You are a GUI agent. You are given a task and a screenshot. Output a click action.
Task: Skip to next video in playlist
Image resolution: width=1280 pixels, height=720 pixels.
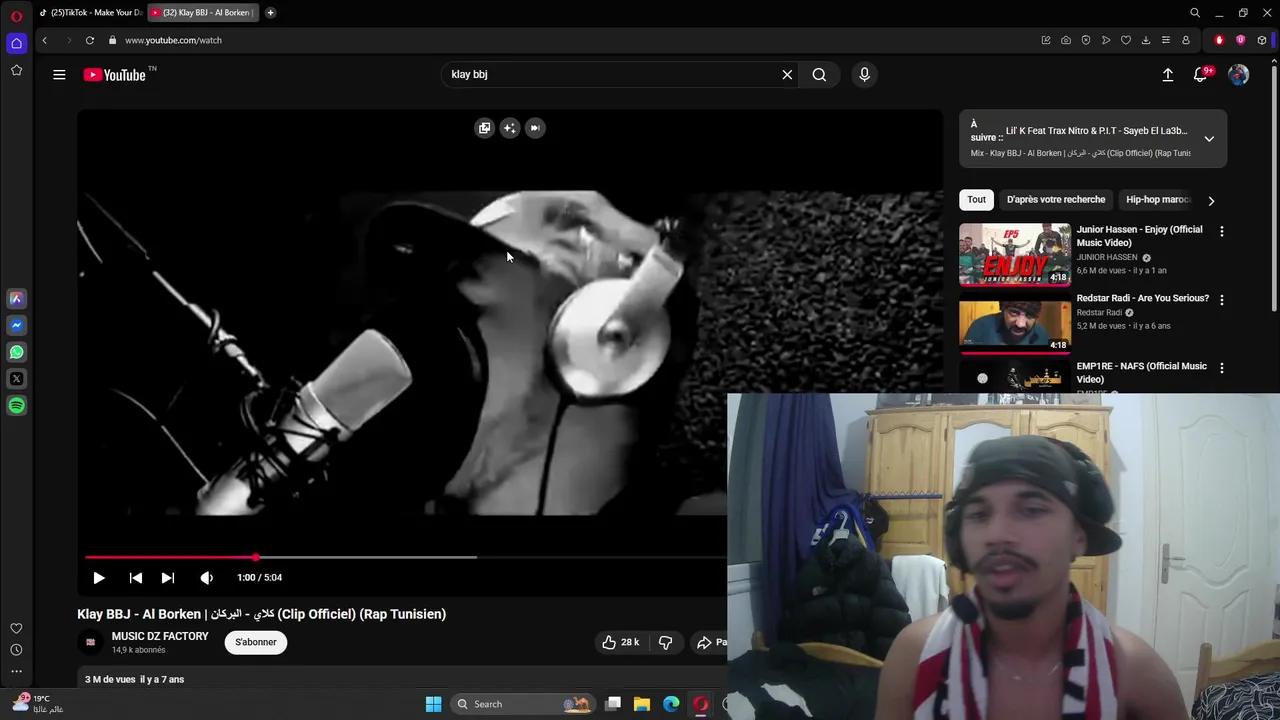point(168,577)
